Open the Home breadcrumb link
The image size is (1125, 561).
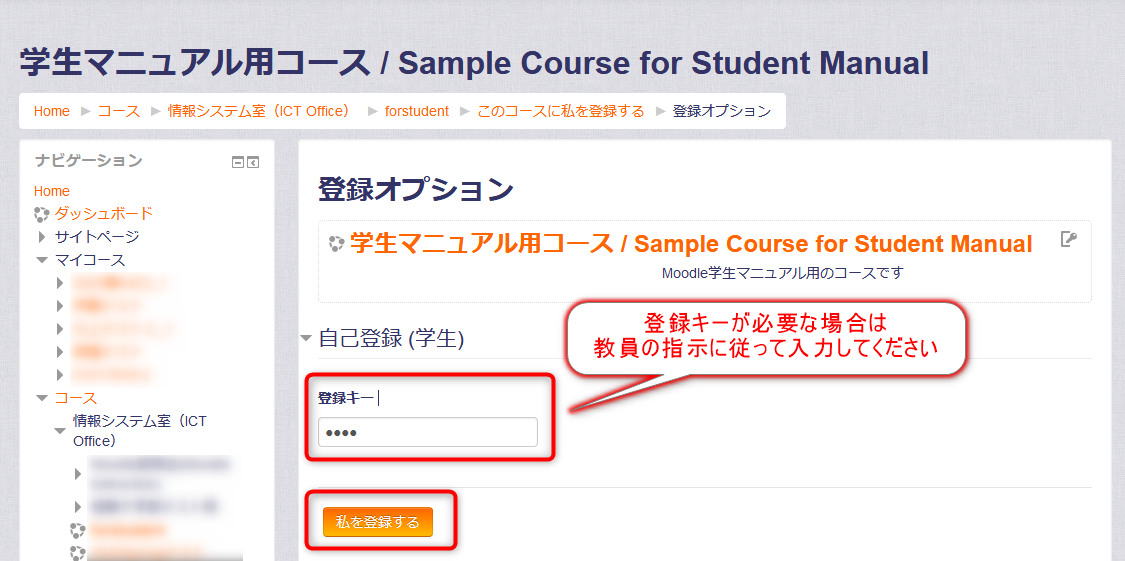(52, 111)
